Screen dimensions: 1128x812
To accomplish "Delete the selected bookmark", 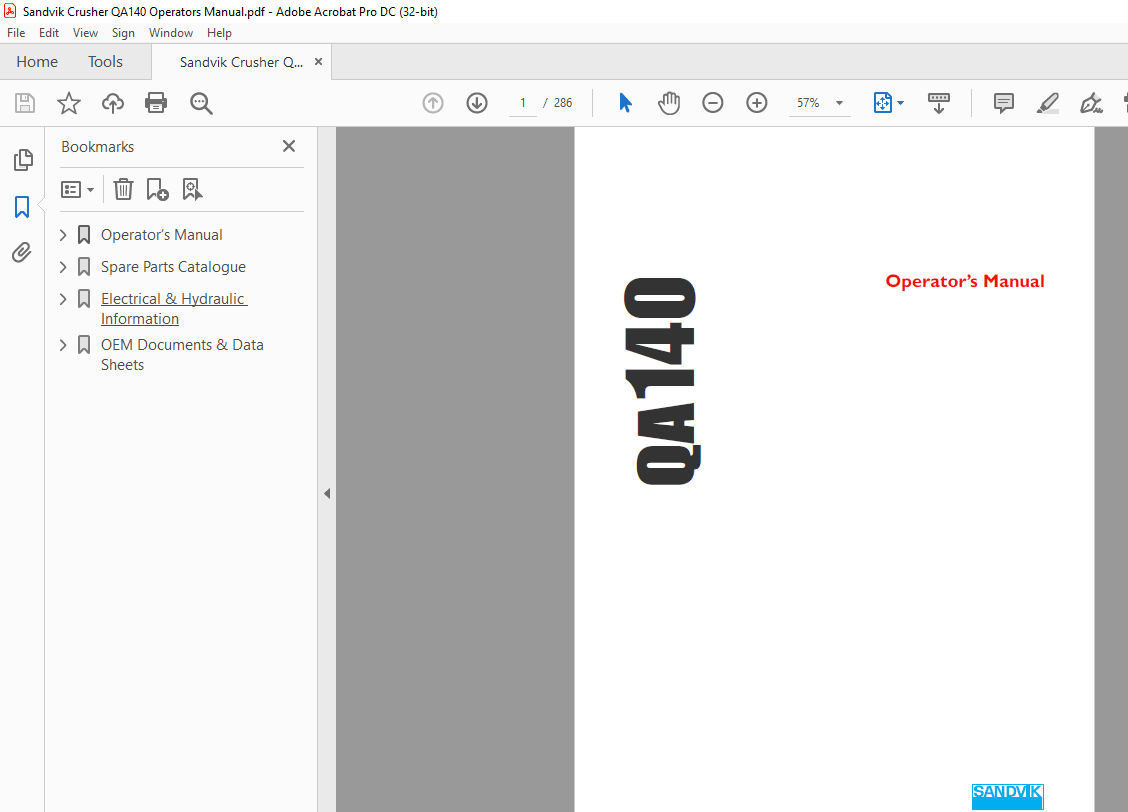I will tap(122, 189).
